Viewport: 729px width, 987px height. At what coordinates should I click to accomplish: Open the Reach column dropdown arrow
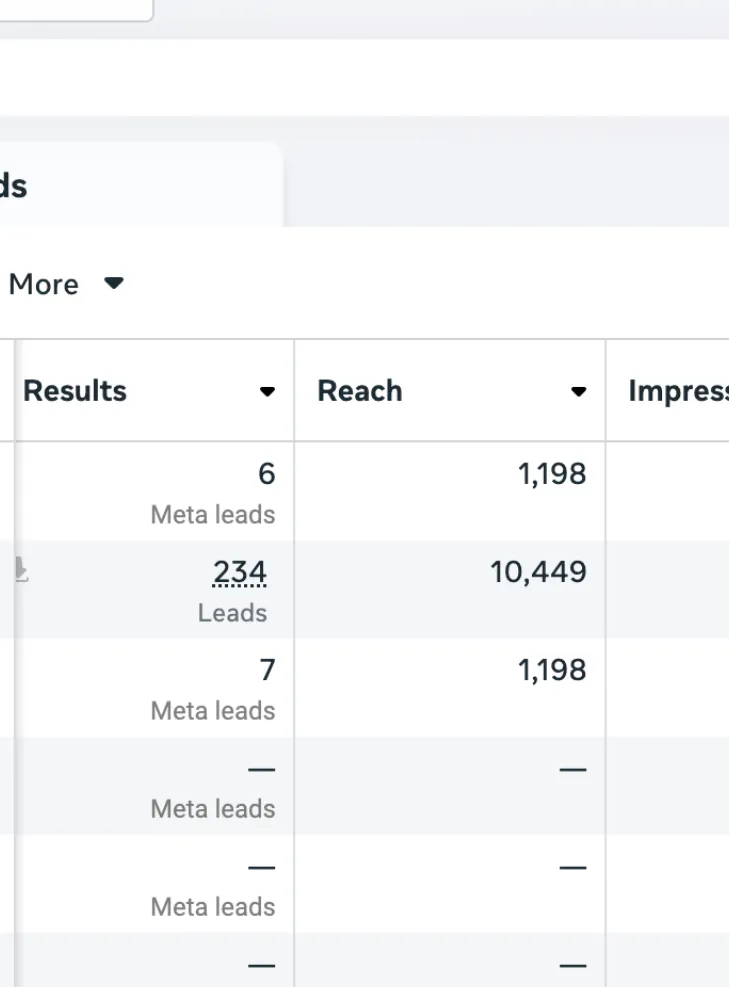click(578, 392)
